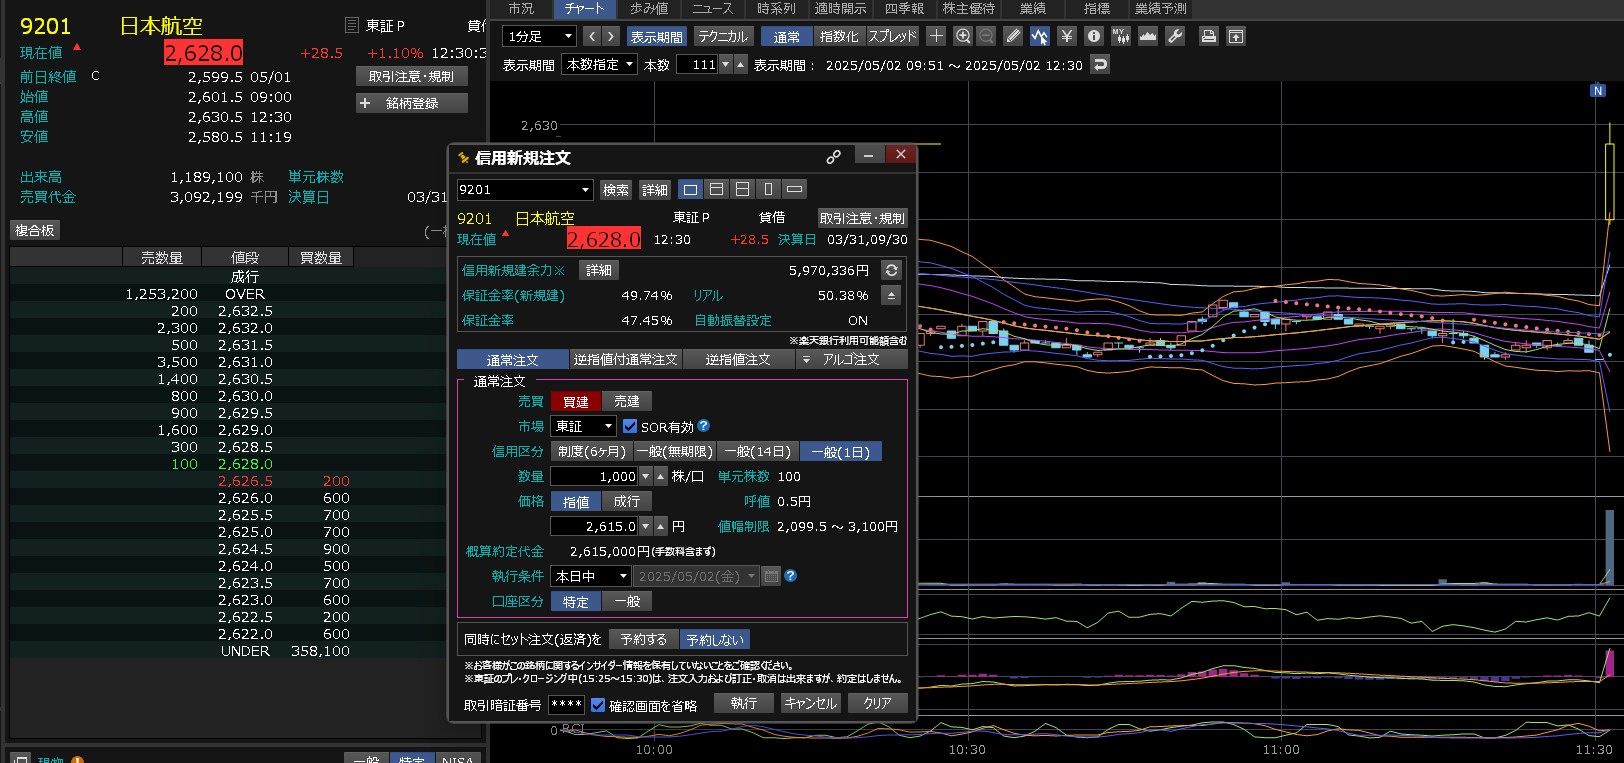Open the 歩み値 tab
This screenshot has width=1624, height=763.
pos(649,8)
